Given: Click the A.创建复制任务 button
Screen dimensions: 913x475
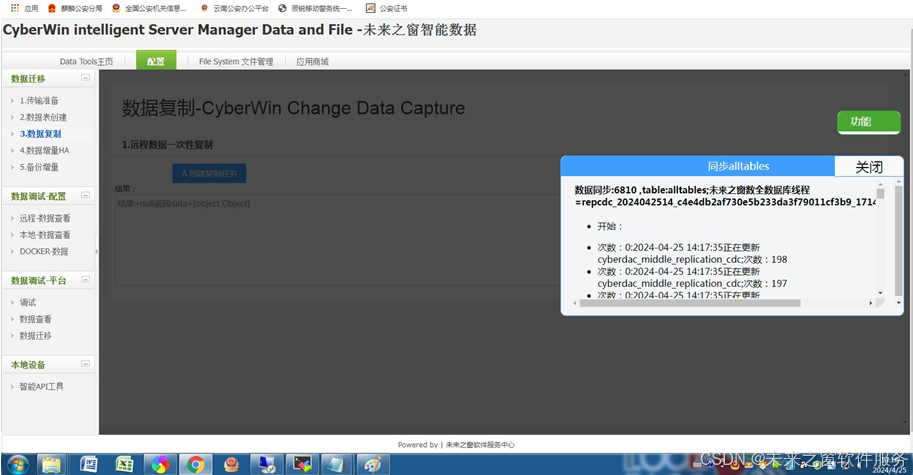Looking at the screenshot, I should (209, 173).
